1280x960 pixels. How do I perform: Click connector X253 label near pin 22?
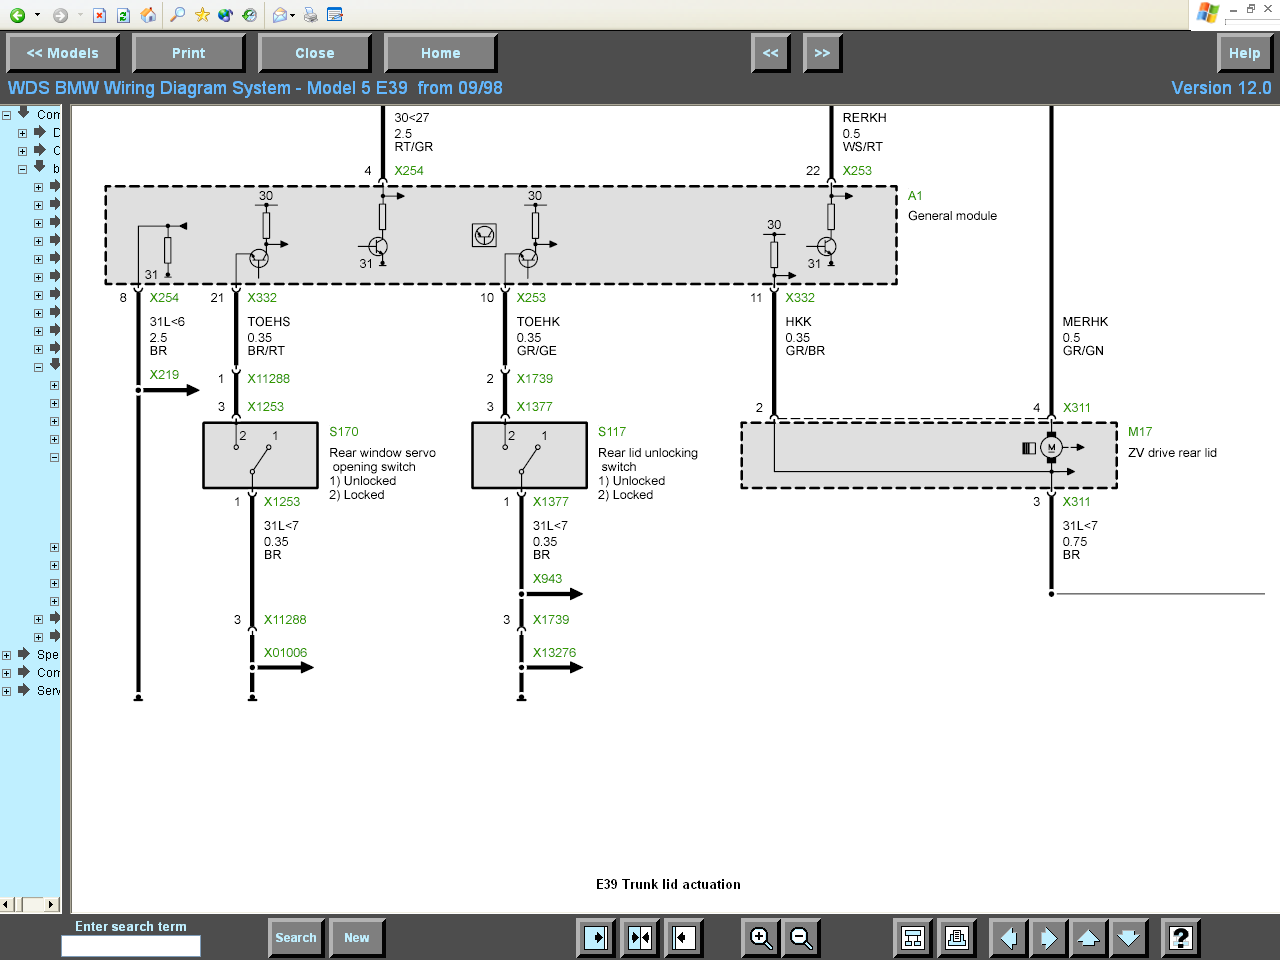coord(857,171)
